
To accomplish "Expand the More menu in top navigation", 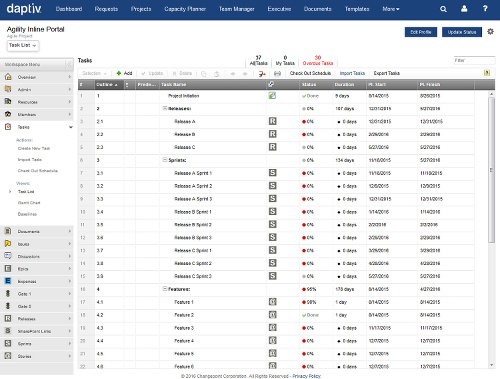I will [x=391, y=9].
